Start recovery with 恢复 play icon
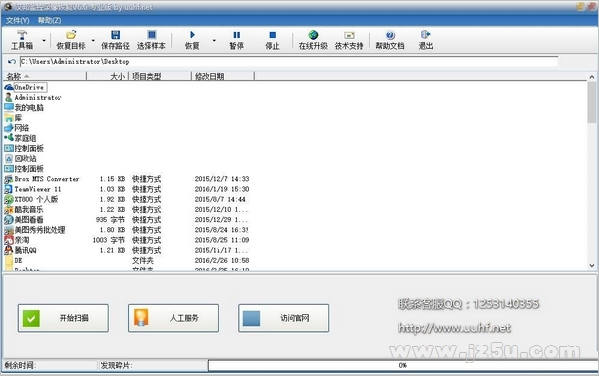 [192, 35]
